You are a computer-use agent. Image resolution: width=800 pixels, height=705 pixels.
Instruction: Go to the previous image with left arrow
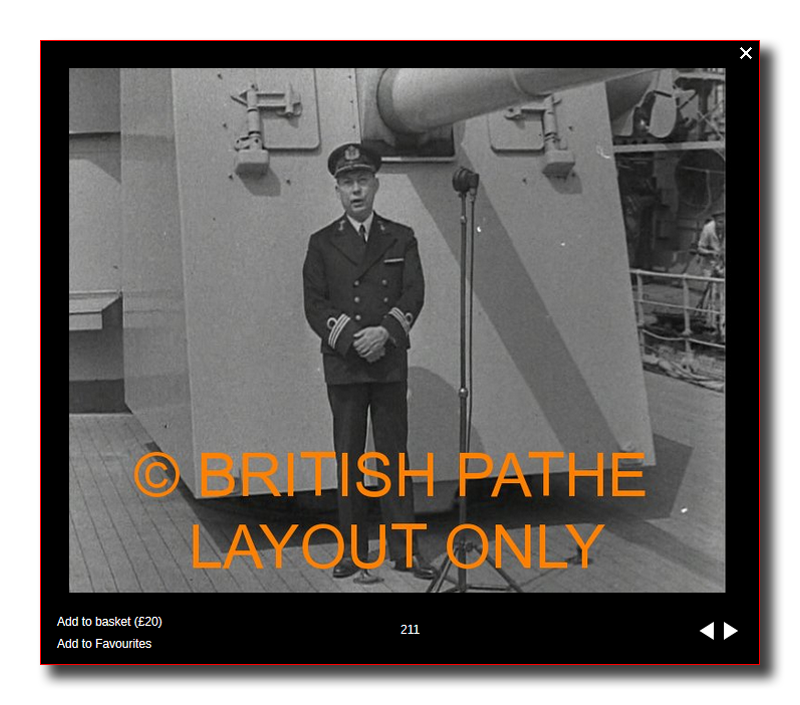(x=707, y=631)
